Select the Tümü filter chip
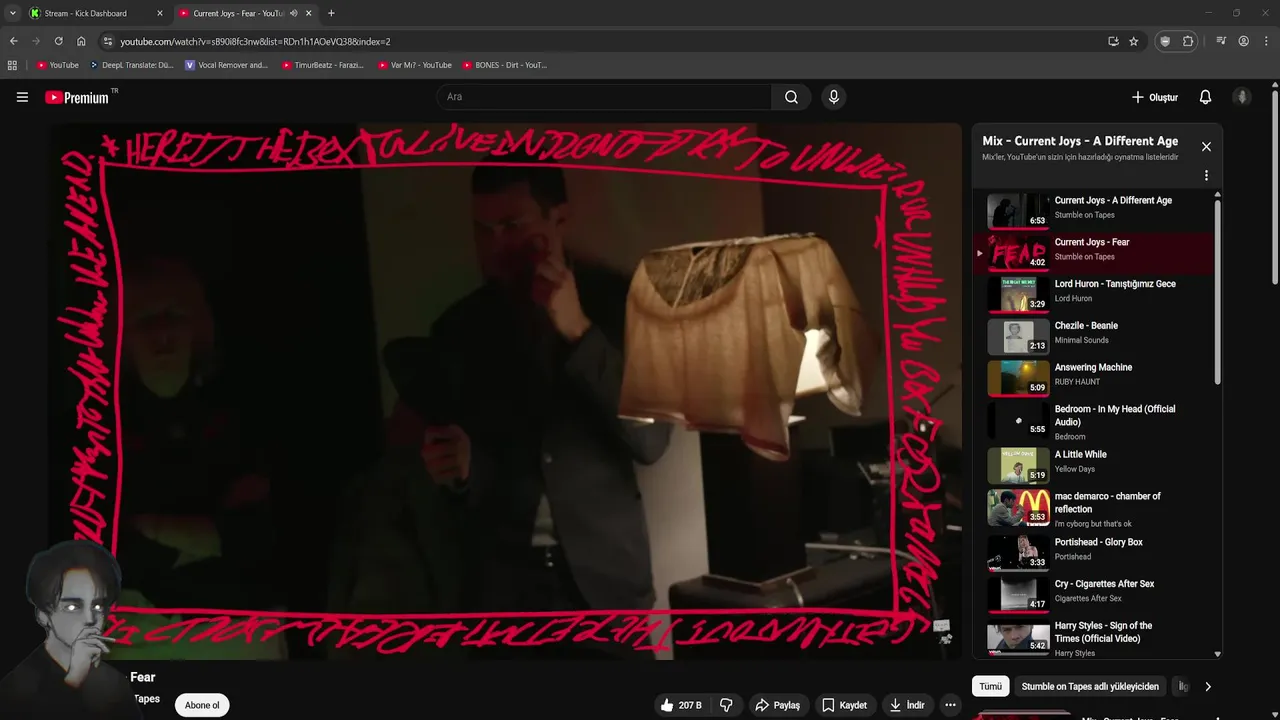The width and height of the screenshot is (1280, 720). [990, 687]
